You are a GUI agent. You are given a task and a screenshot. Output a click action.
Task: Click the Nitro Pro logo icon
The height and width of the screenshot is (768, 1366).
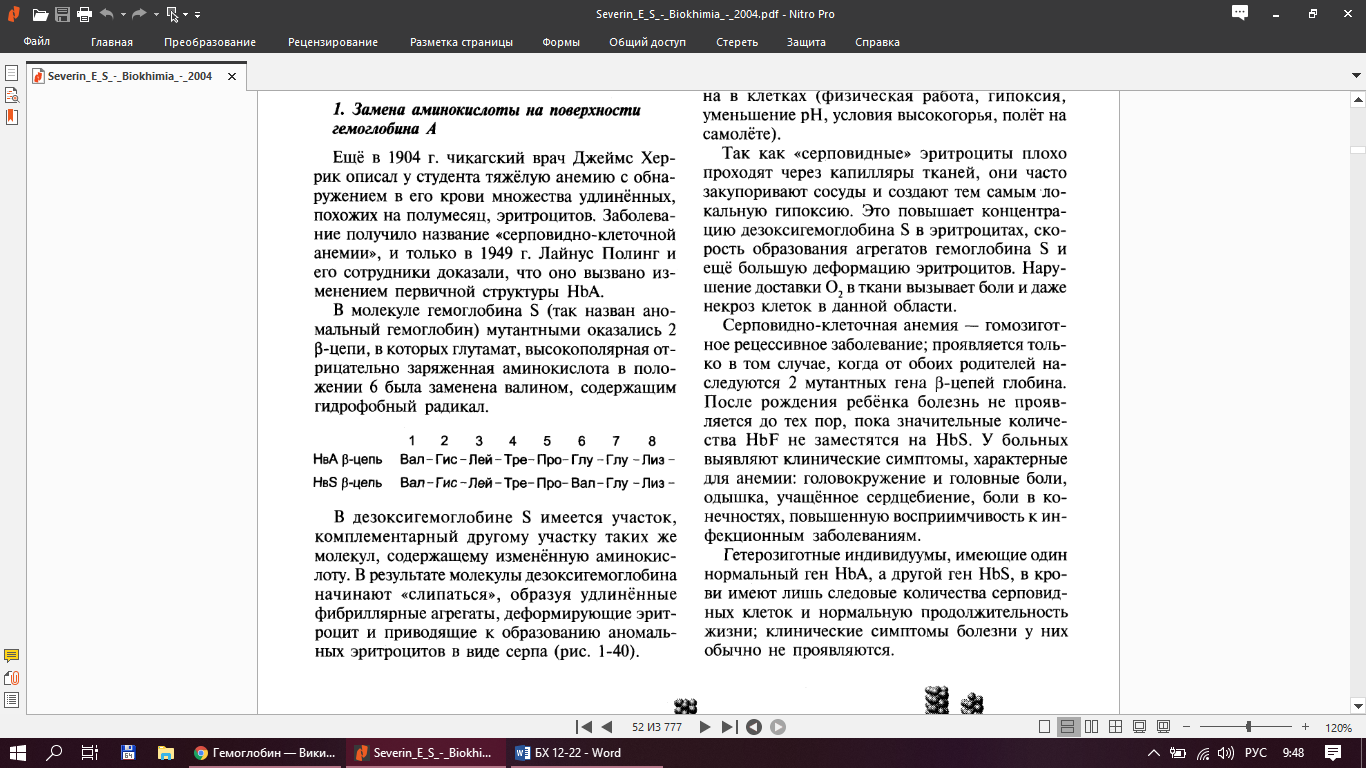tap(13, 14)
